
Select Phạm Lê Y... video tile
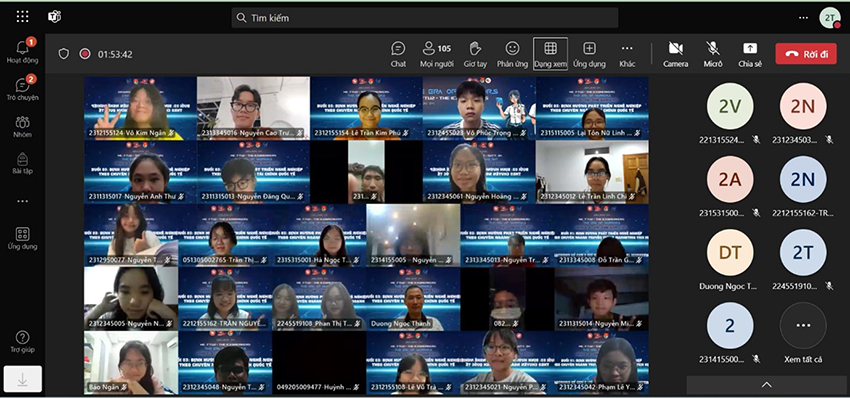602,363
